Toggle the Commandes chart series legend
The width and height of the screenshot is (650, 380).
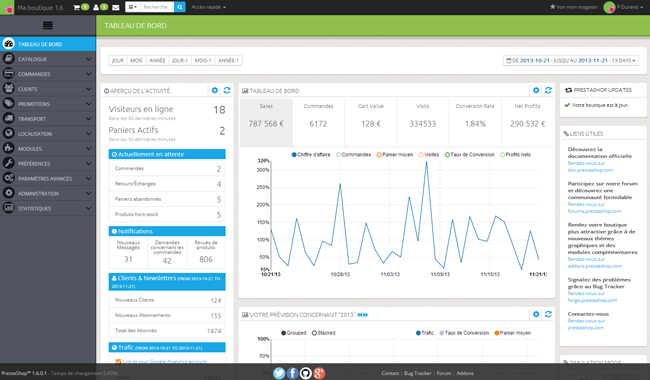click(353, 155)
